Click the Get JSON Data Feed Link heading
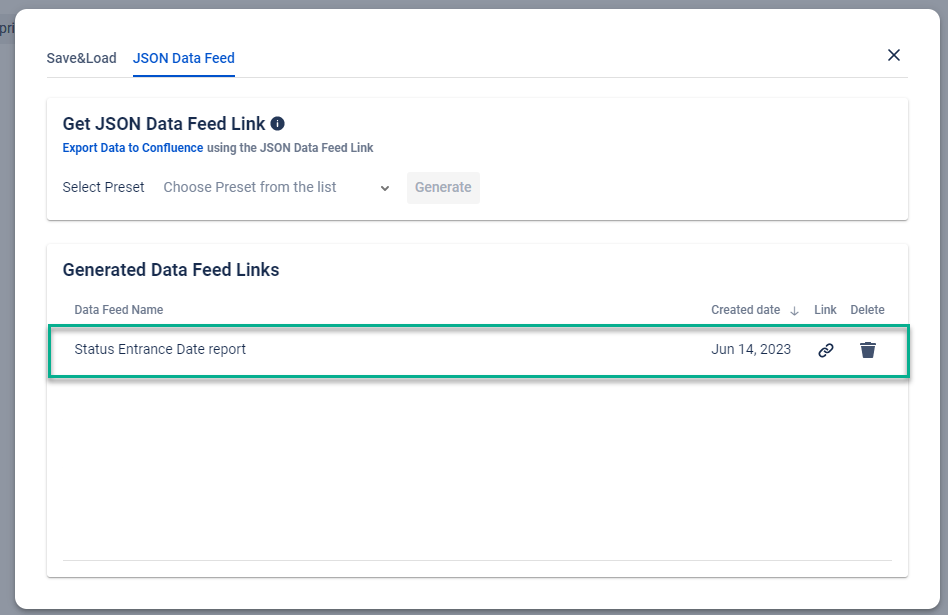The width and height of the screenshot is (948, 615). (x=164, y=124)
